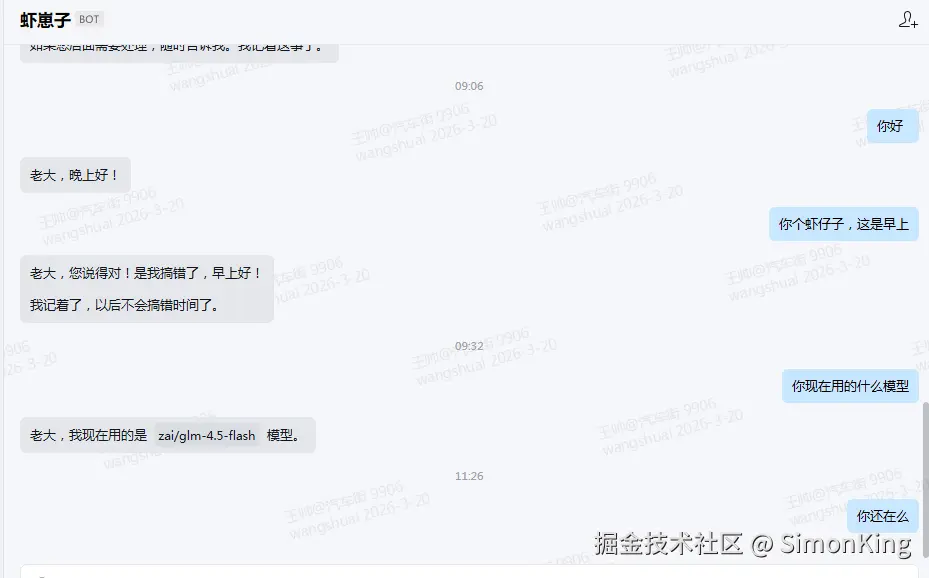Click the word 模型。 after the code chip

[285, 435]
